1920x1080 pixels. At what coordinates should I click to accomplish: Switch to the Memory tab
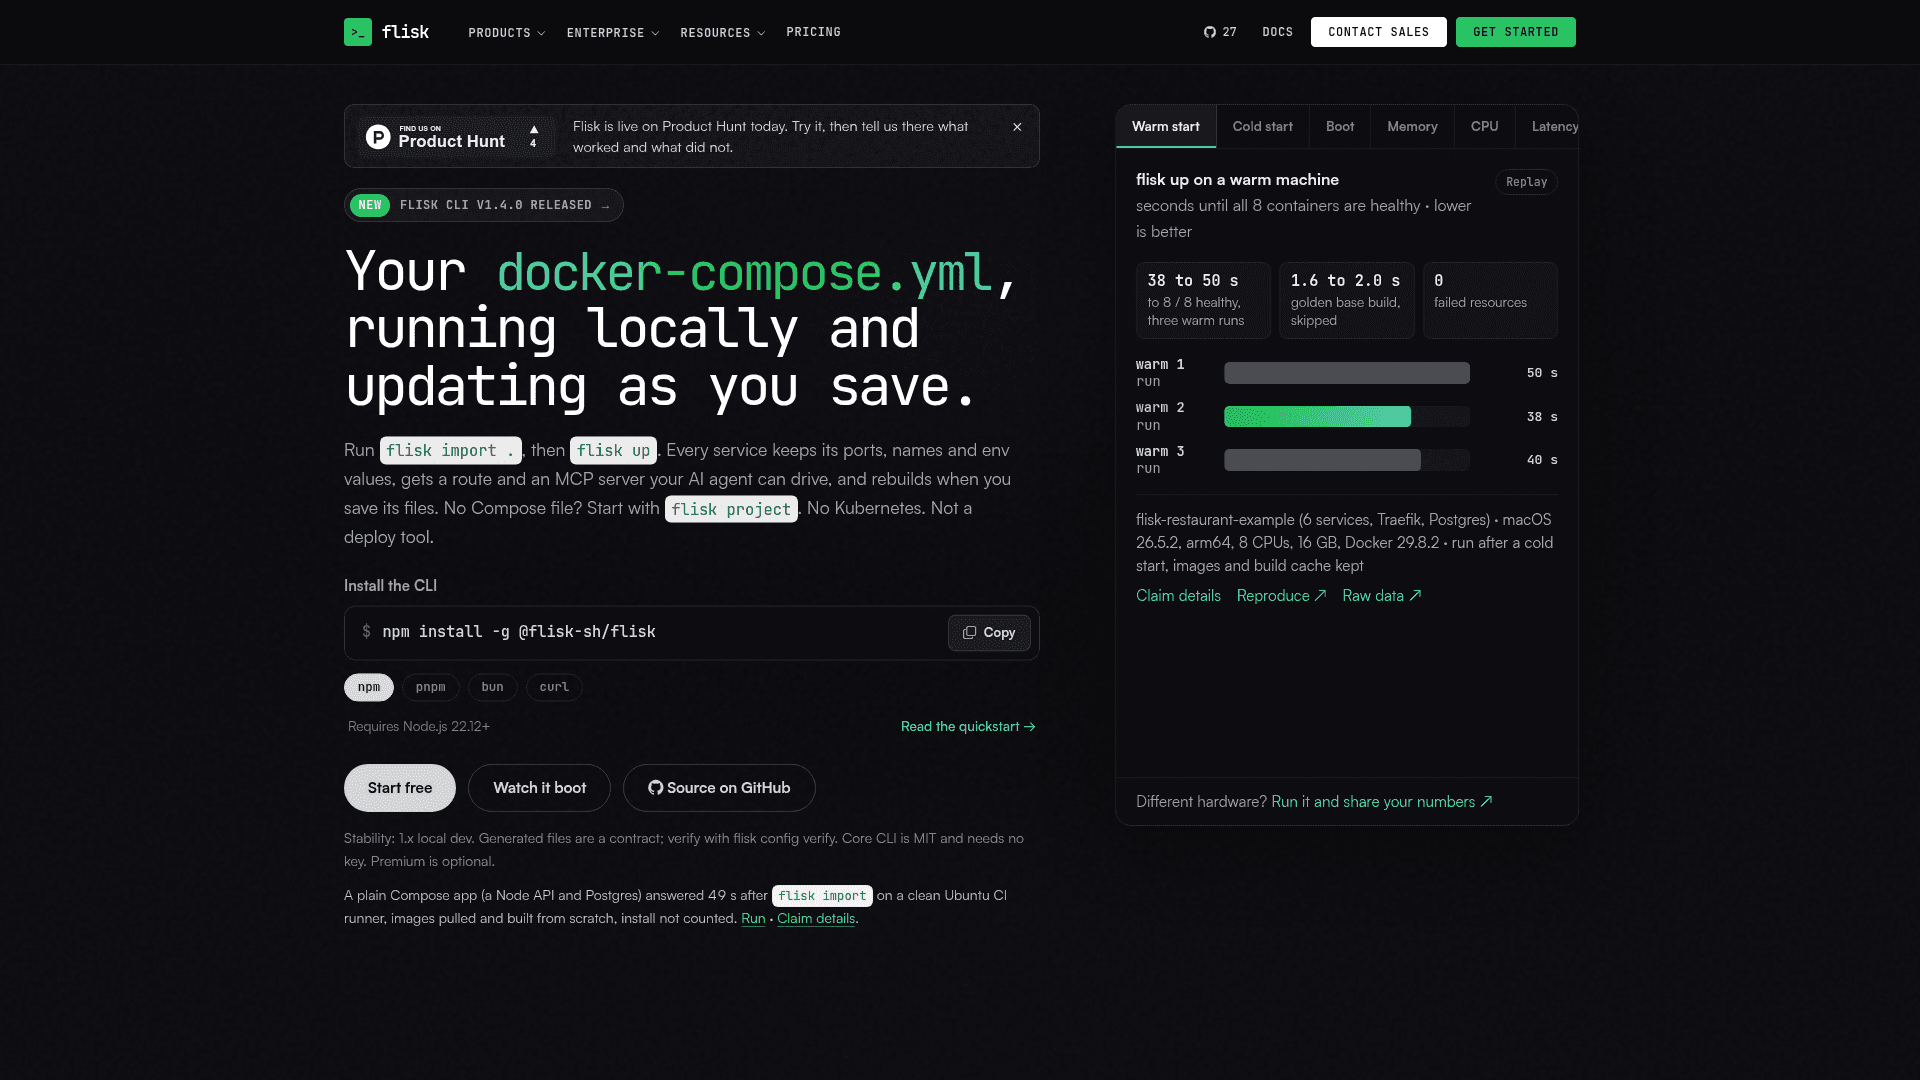tap(1412, 127)
